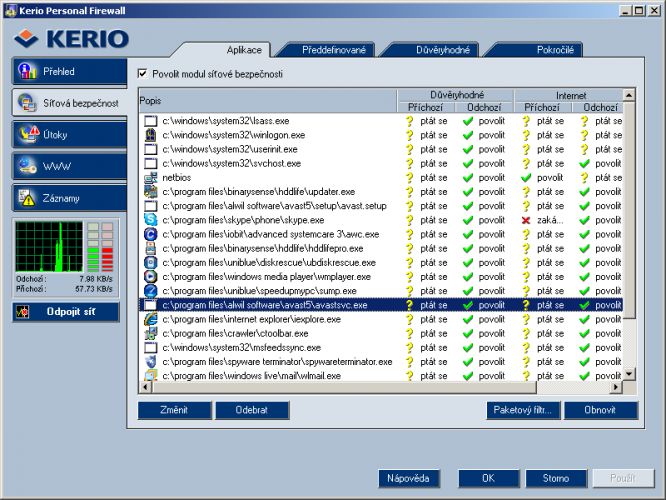Screen dimensions: 666x500
Task: Switch to the Aplikace tab
Action: click(244, 50)
